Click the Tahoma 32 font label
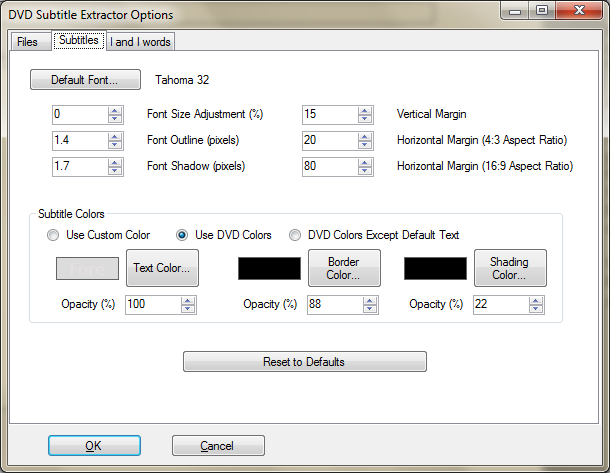 click(x=182, y=80)
